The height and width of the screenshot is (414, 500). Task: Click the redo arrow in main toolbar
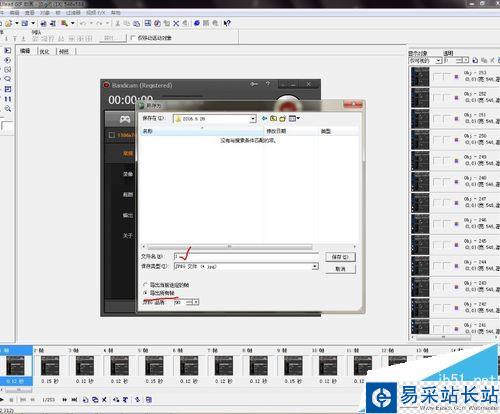pos(99,23)
